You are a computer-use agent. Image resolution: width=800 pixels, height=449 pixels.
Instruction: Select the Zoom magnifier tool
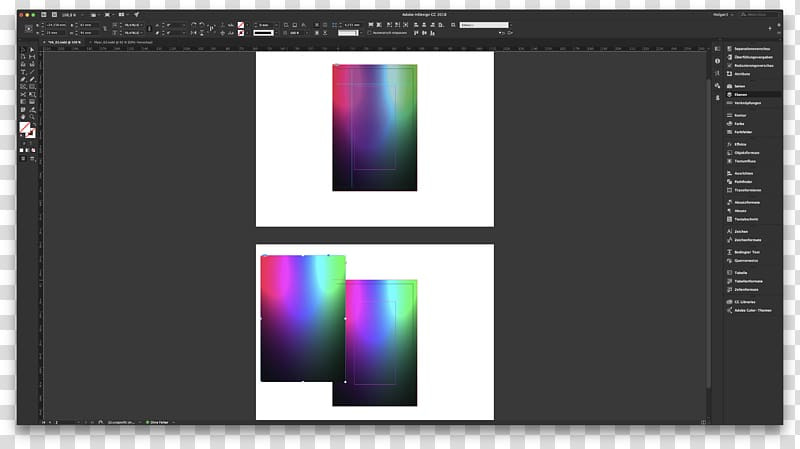[x=32, y=117]
